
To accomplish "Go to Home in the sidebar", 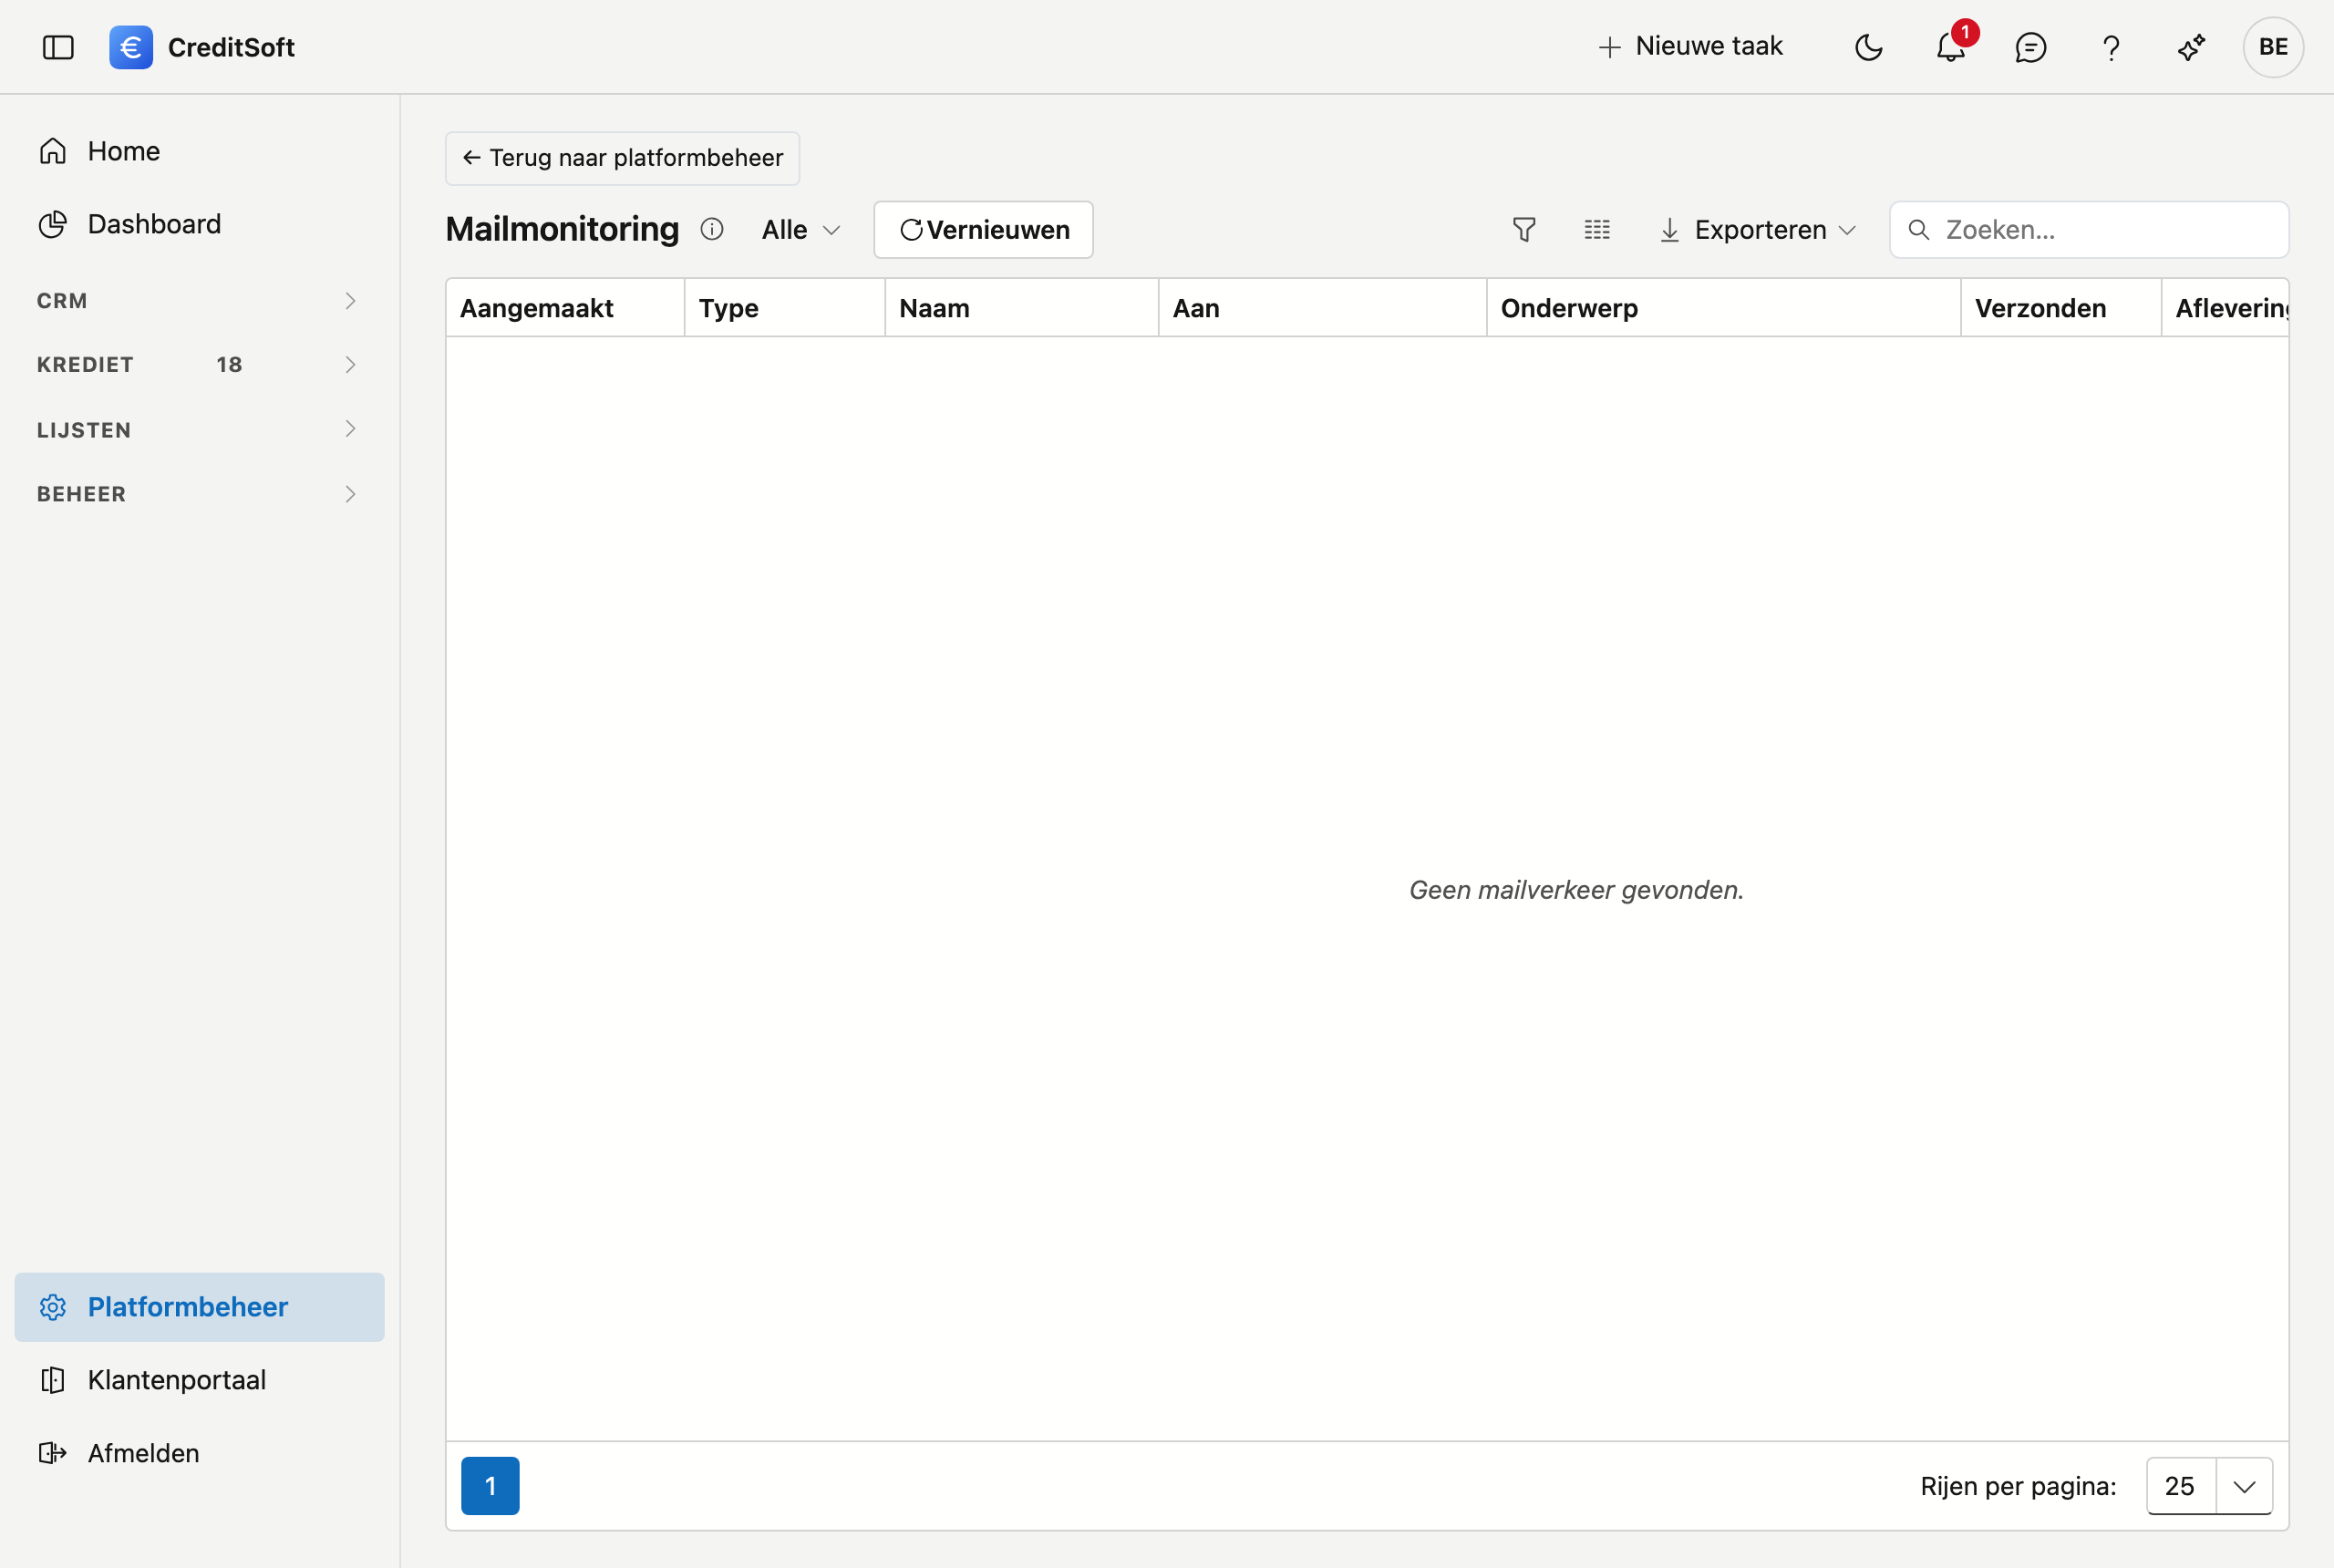I will coord(199,151).
